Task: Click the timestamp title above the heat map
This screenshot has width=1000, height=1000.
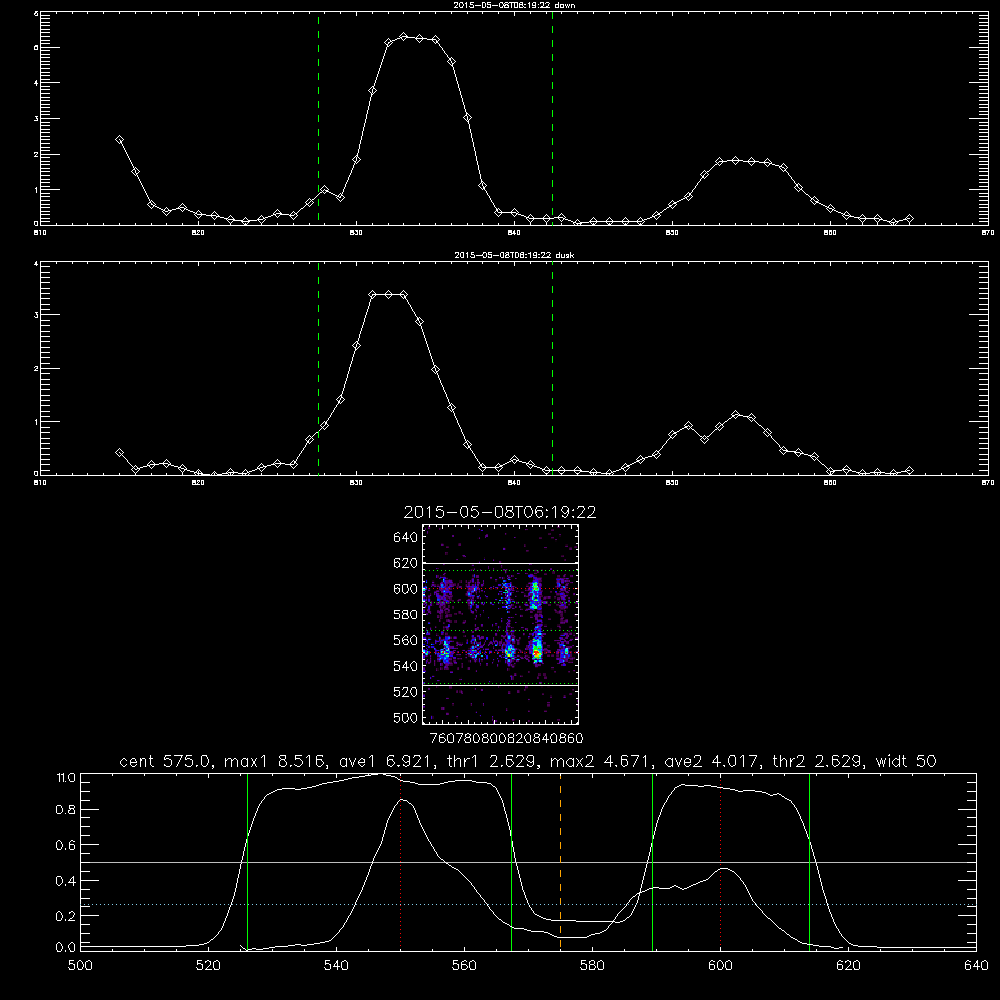Action: pos(500,512)
